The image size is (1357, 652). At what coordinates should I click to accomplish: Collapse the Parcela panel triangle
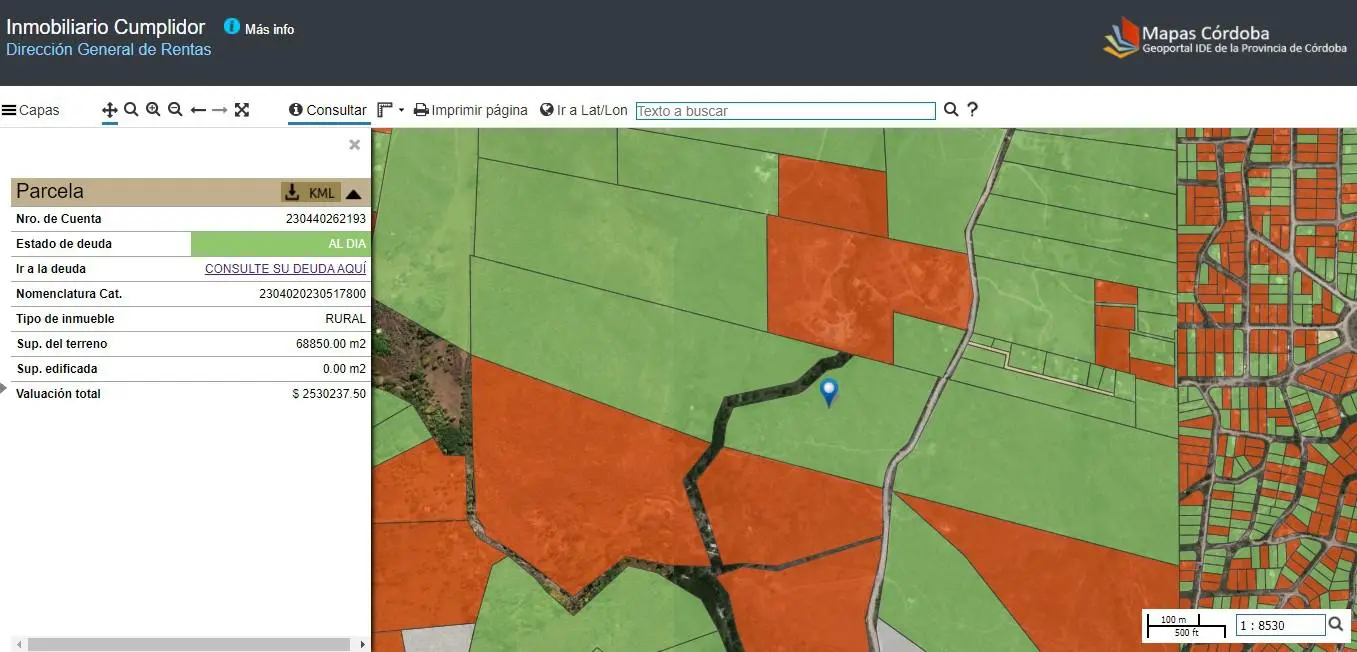coord(353,193)
